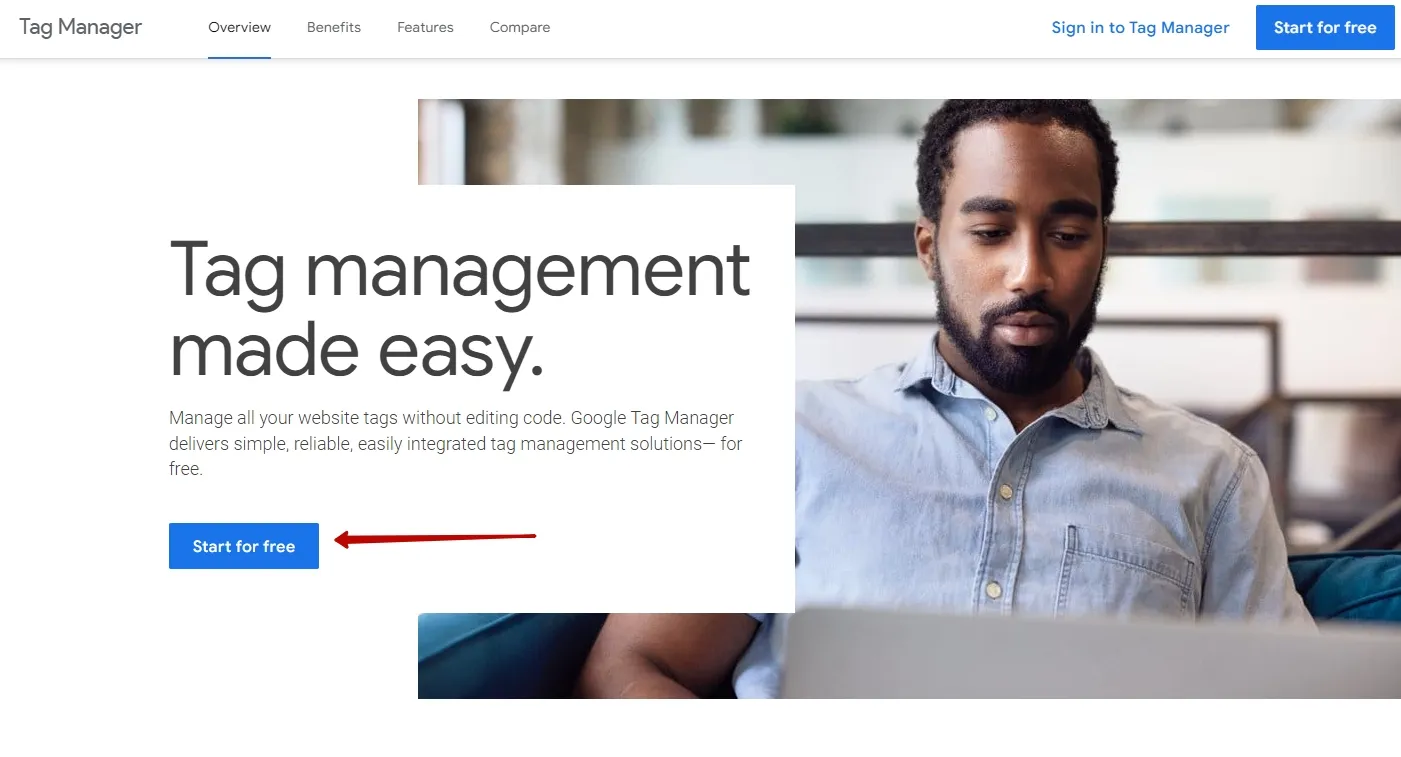Click Start for free button below description
Viewport: 1401px width, 757px height.
(244, 546)
